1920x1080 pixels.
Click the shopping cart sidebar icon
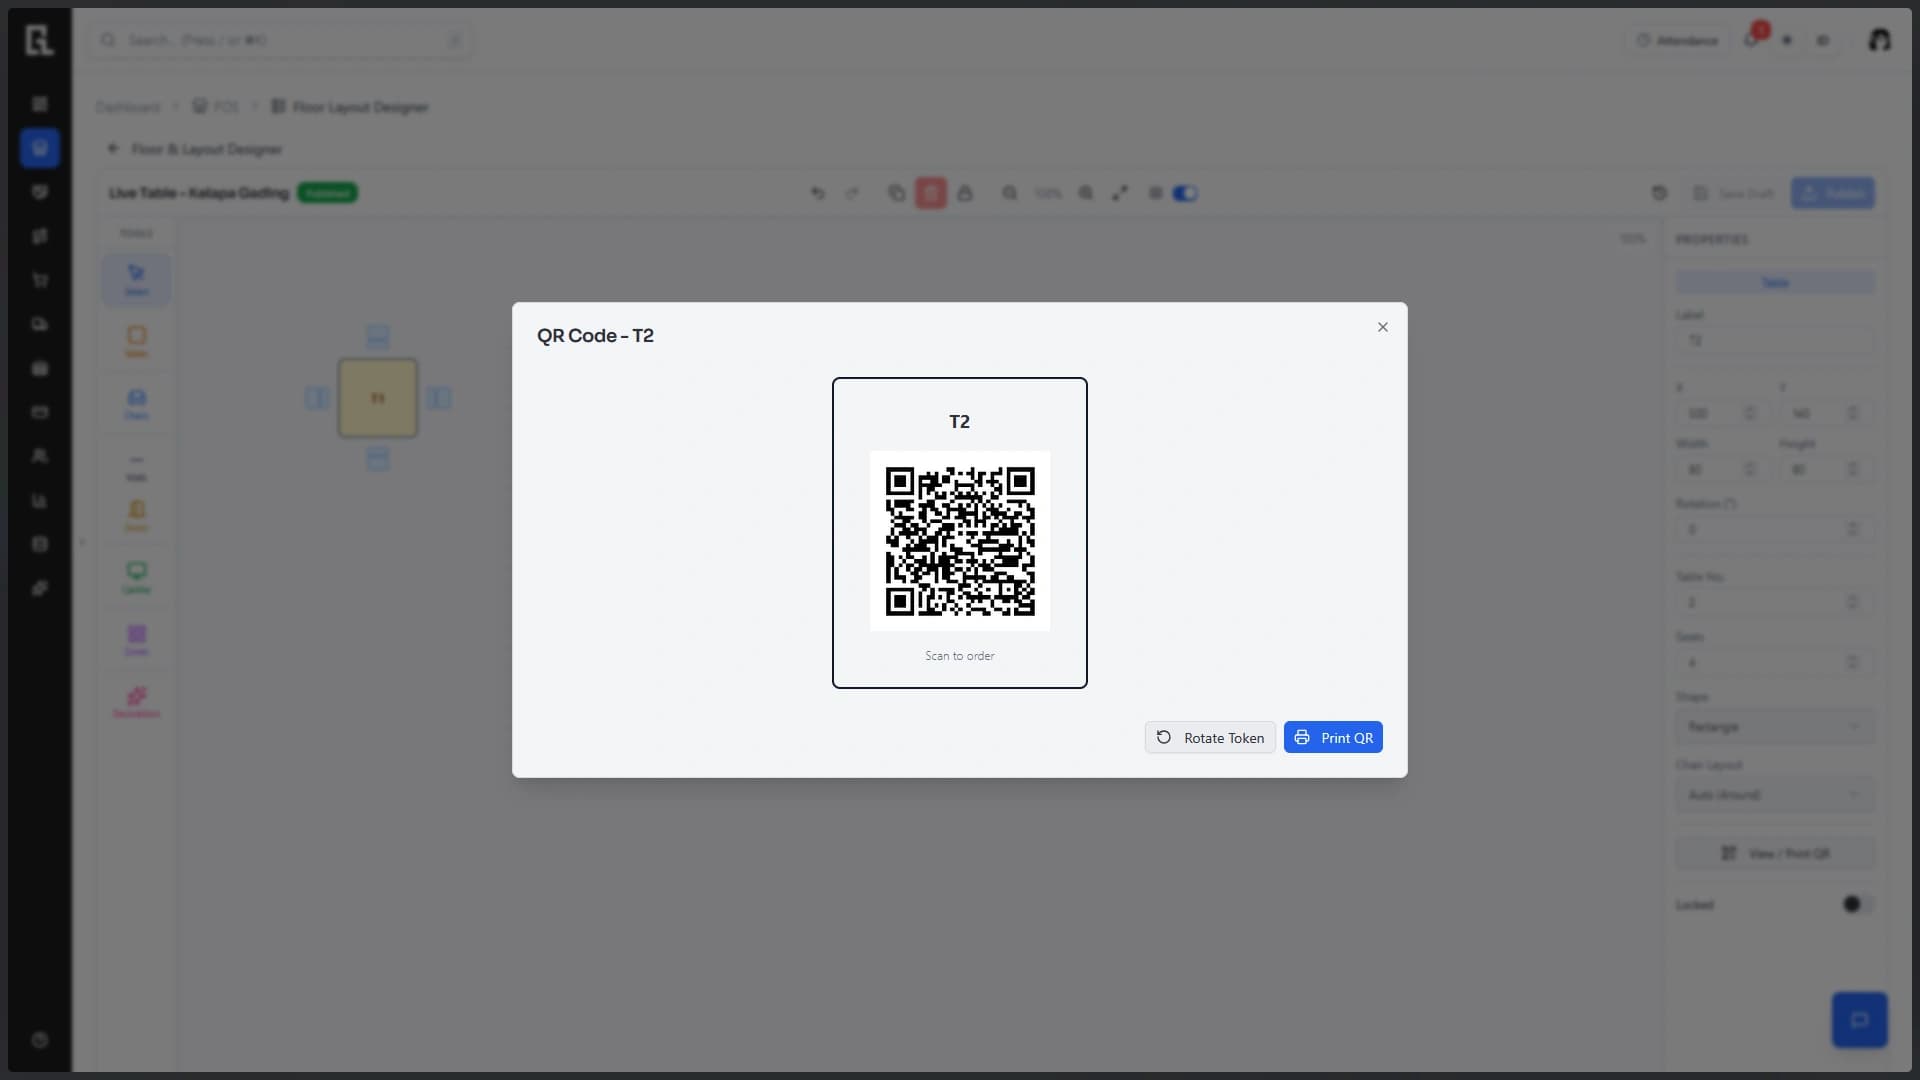point(40,280)
